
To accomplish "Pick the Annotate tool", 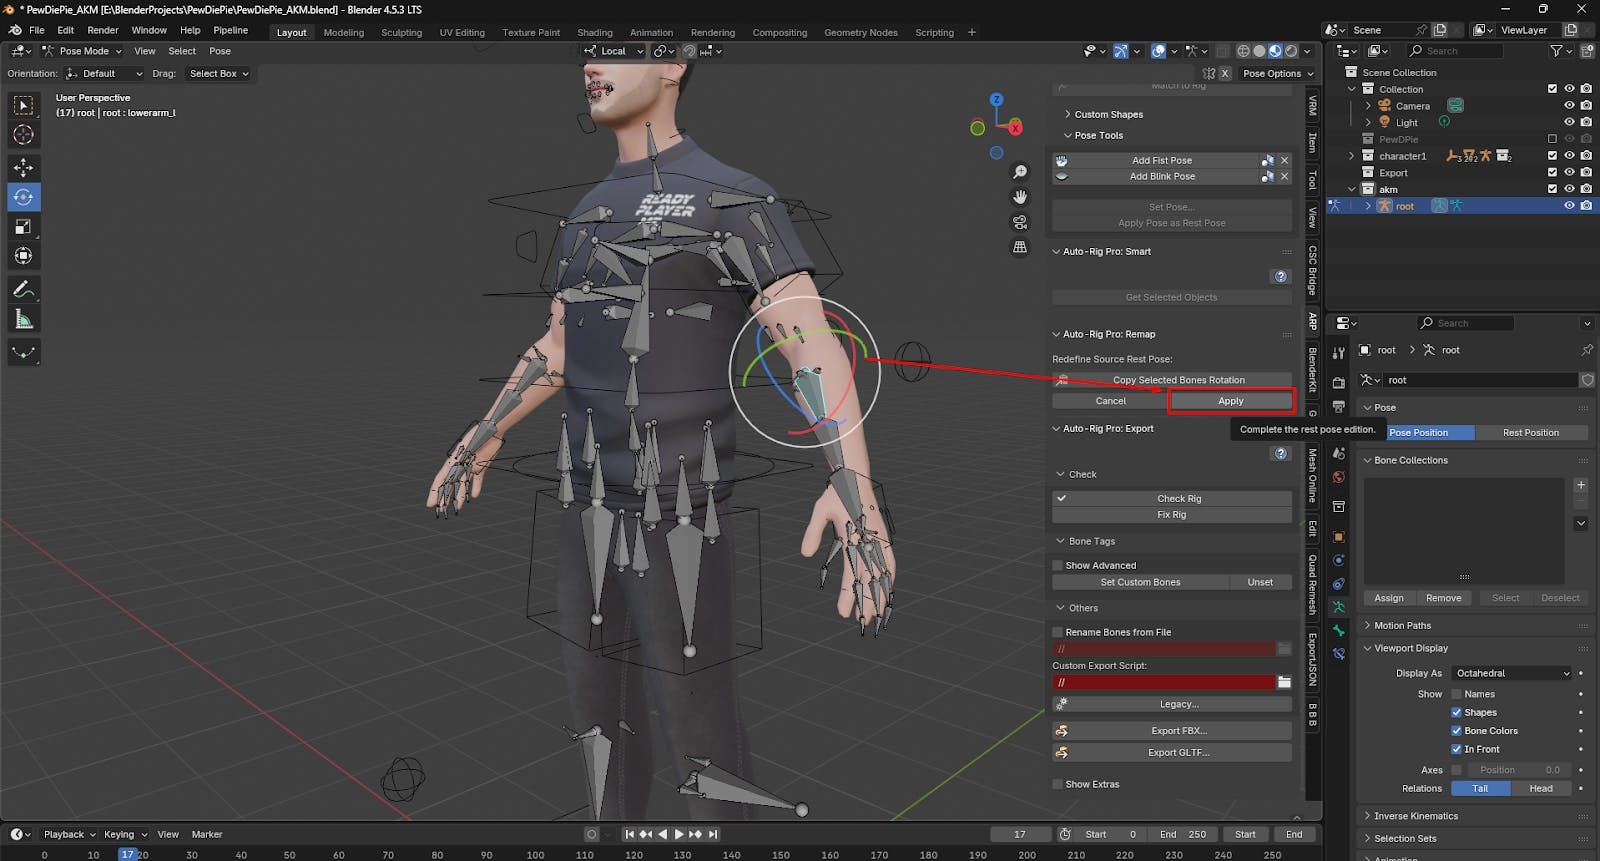I will 24,290.
